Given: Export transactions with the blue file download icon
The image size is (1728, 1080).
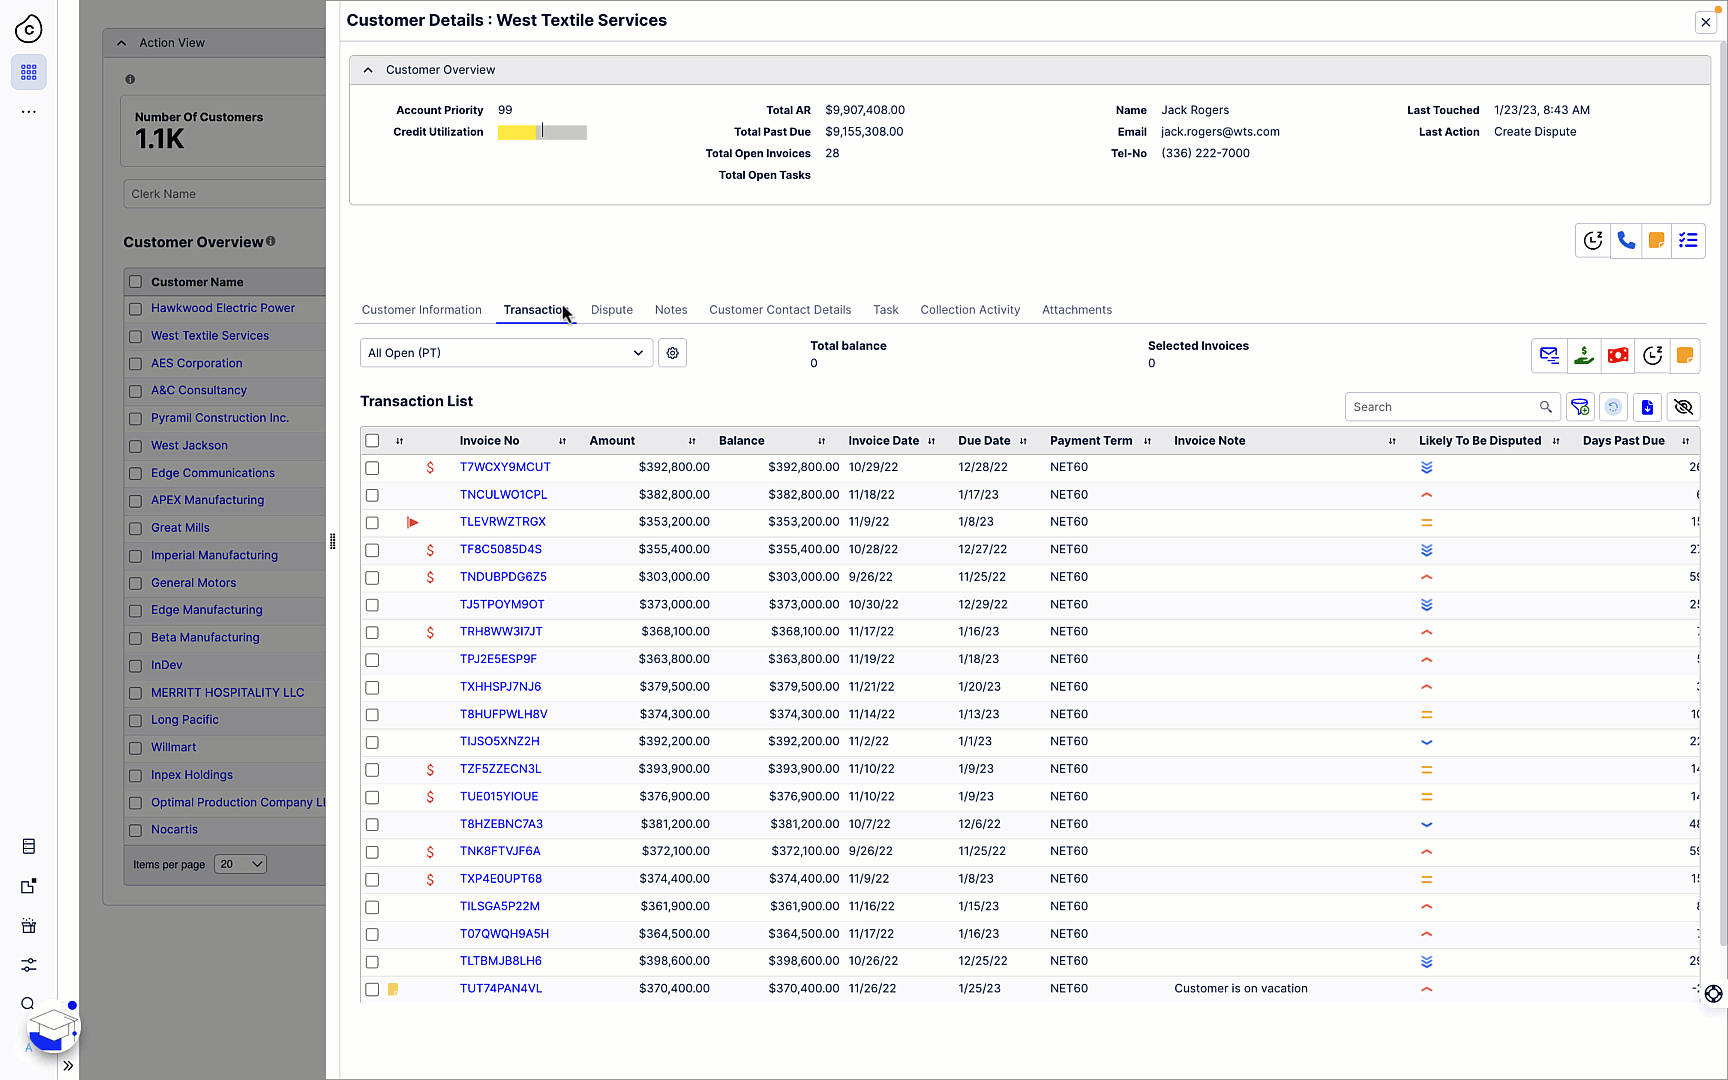Looking at the screenshot, I should [x=1647, y=407].
